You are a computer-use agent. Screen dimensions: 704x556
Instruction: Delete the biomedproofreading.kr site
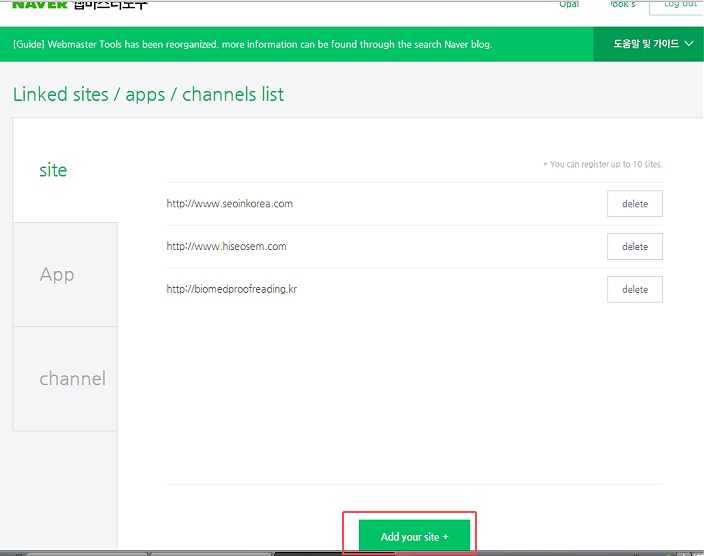[635, 289]
